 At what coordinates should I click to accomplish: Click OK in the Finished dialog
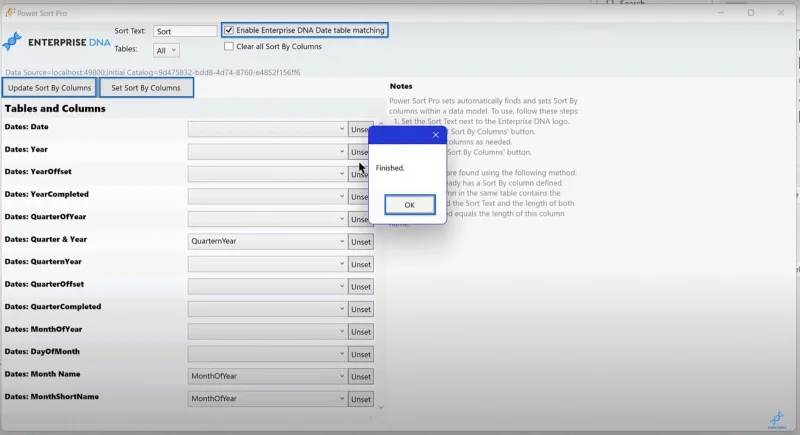(x=410, y=204)
